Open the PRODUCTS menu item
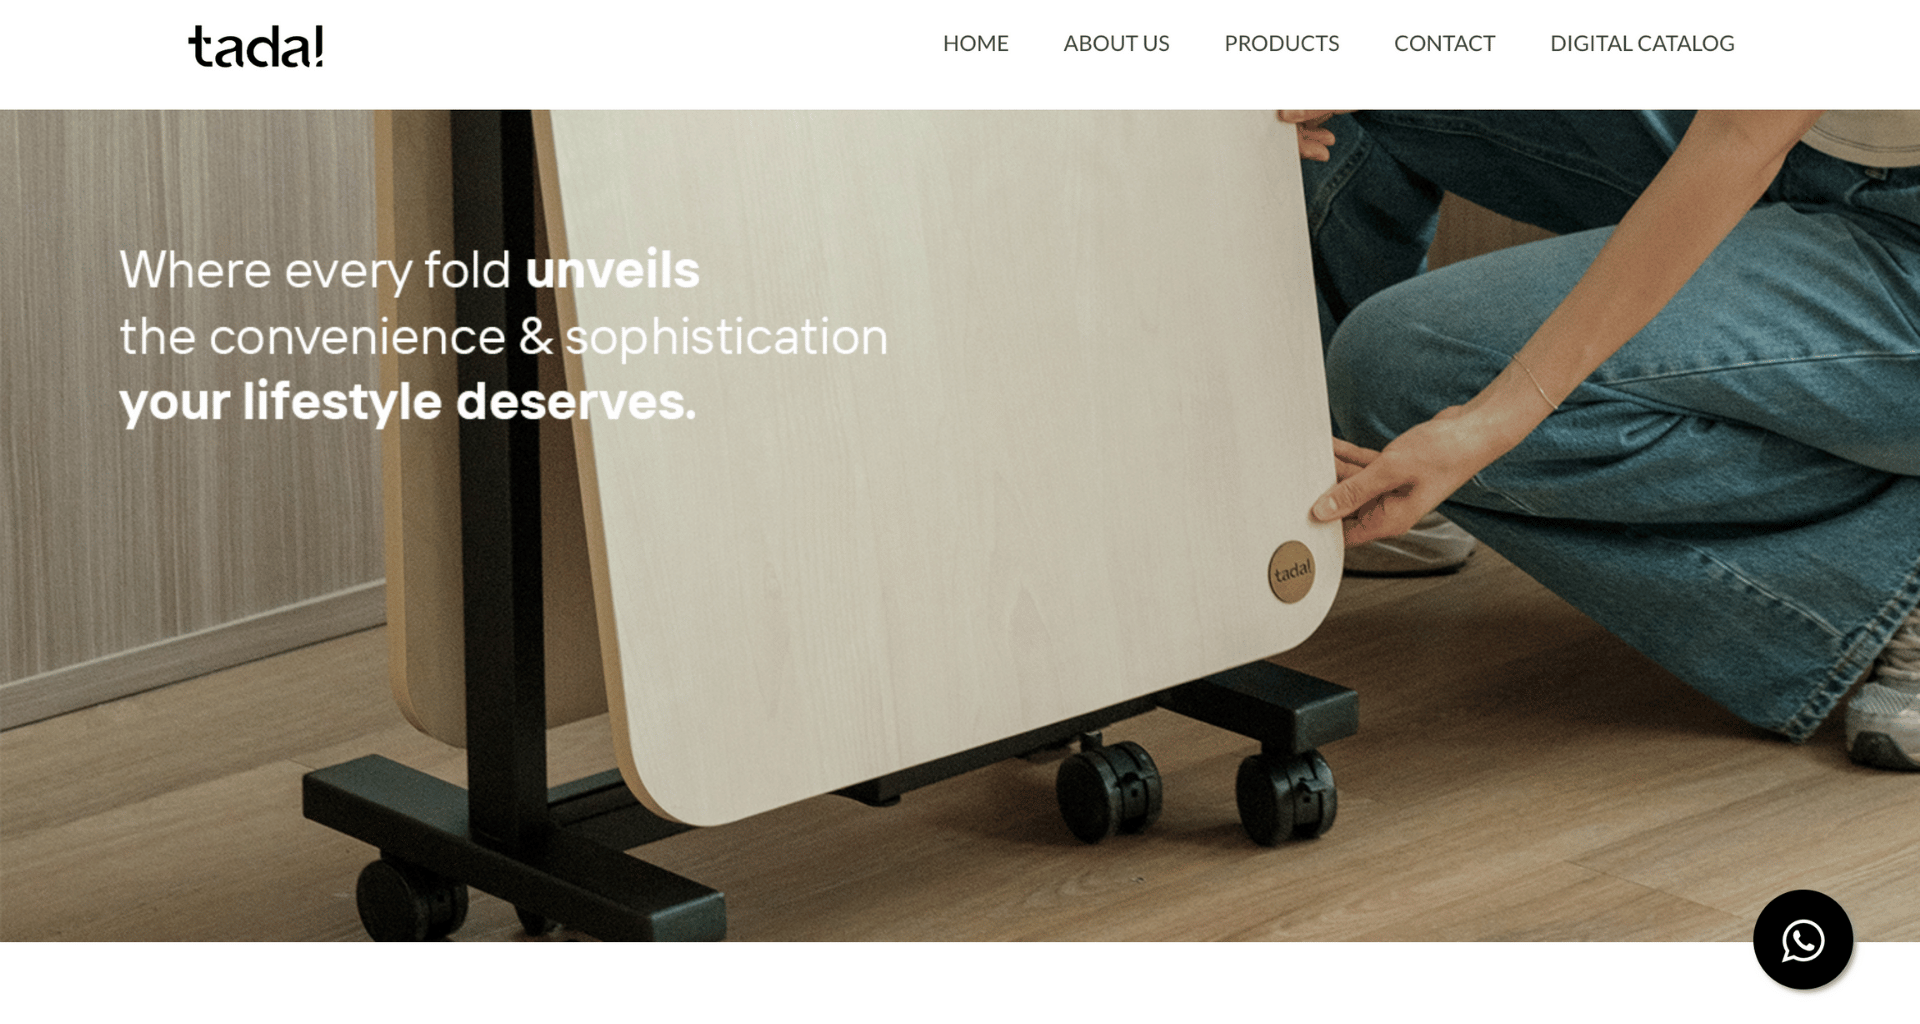This screenshot has width=1920, height=1024. (x=1281, y=43)
